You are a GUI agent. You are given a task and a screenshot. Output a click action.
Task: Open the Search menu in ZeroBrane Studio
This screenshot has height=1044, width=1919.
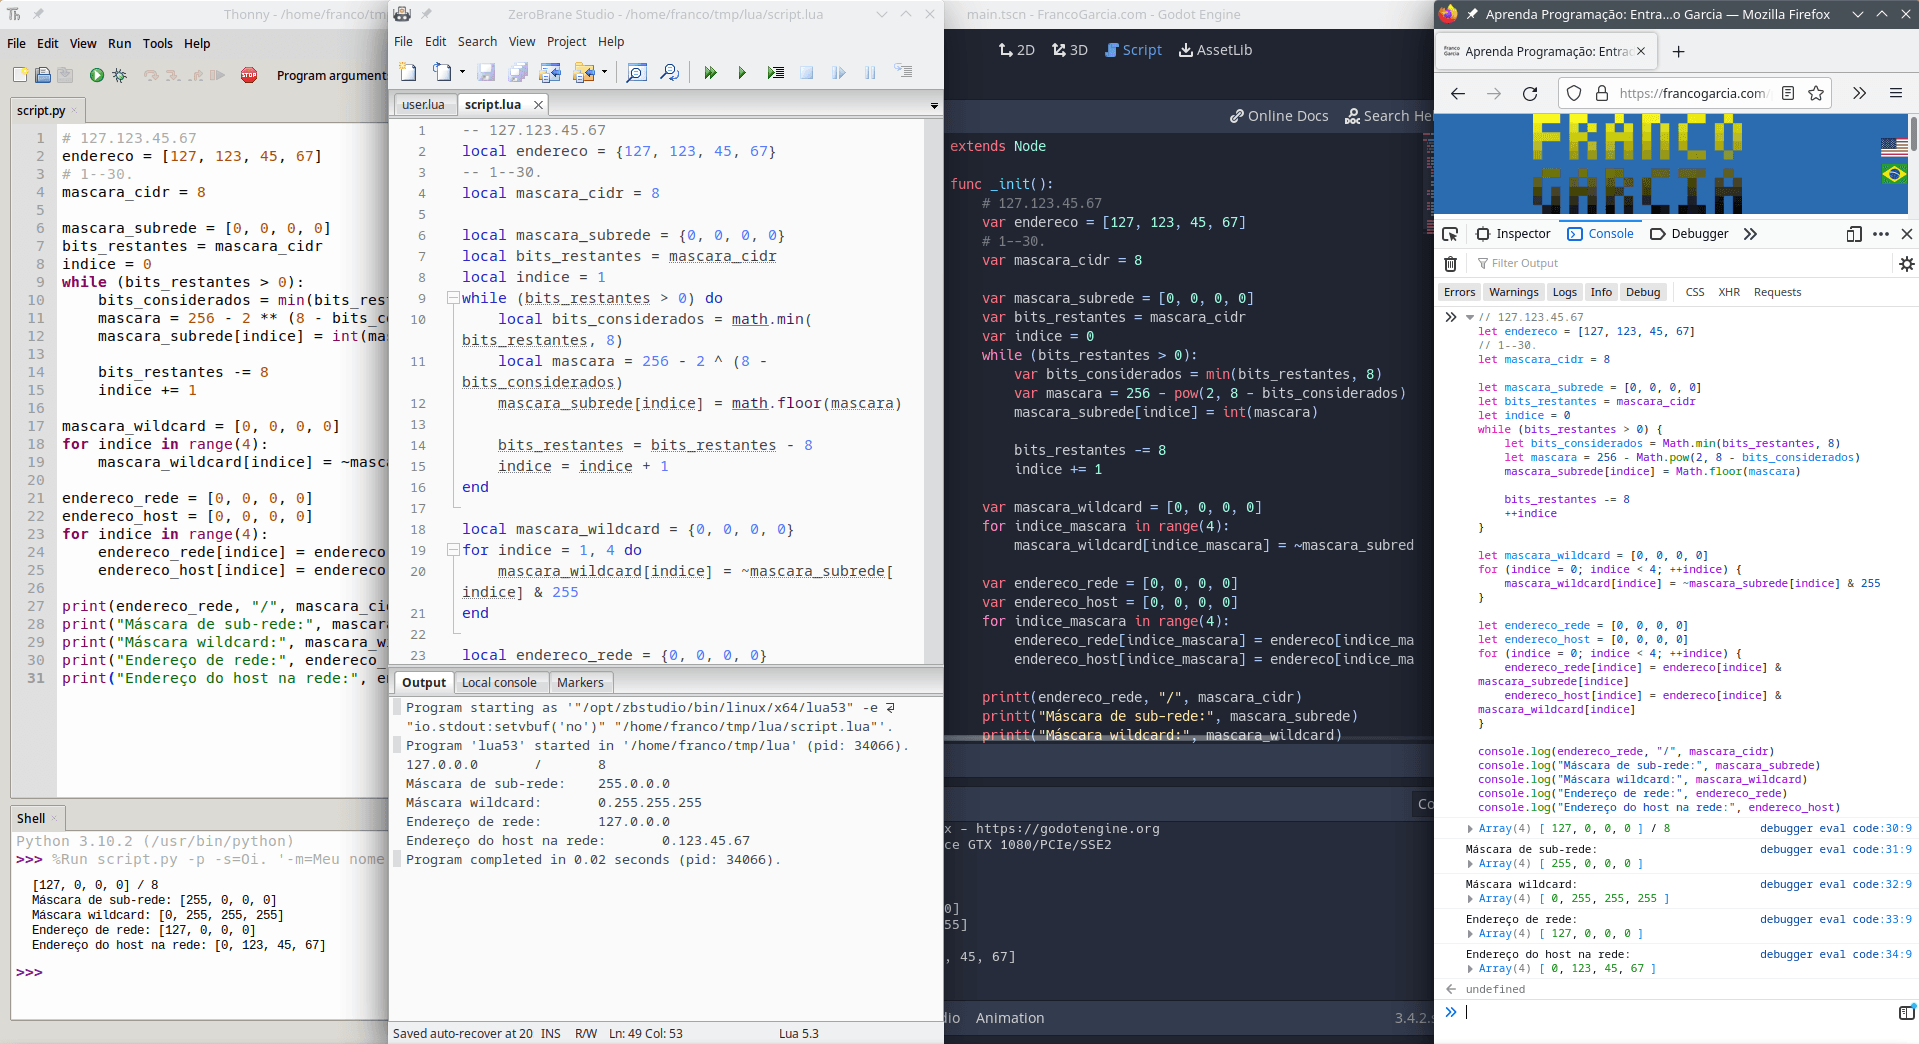(477, 41)
